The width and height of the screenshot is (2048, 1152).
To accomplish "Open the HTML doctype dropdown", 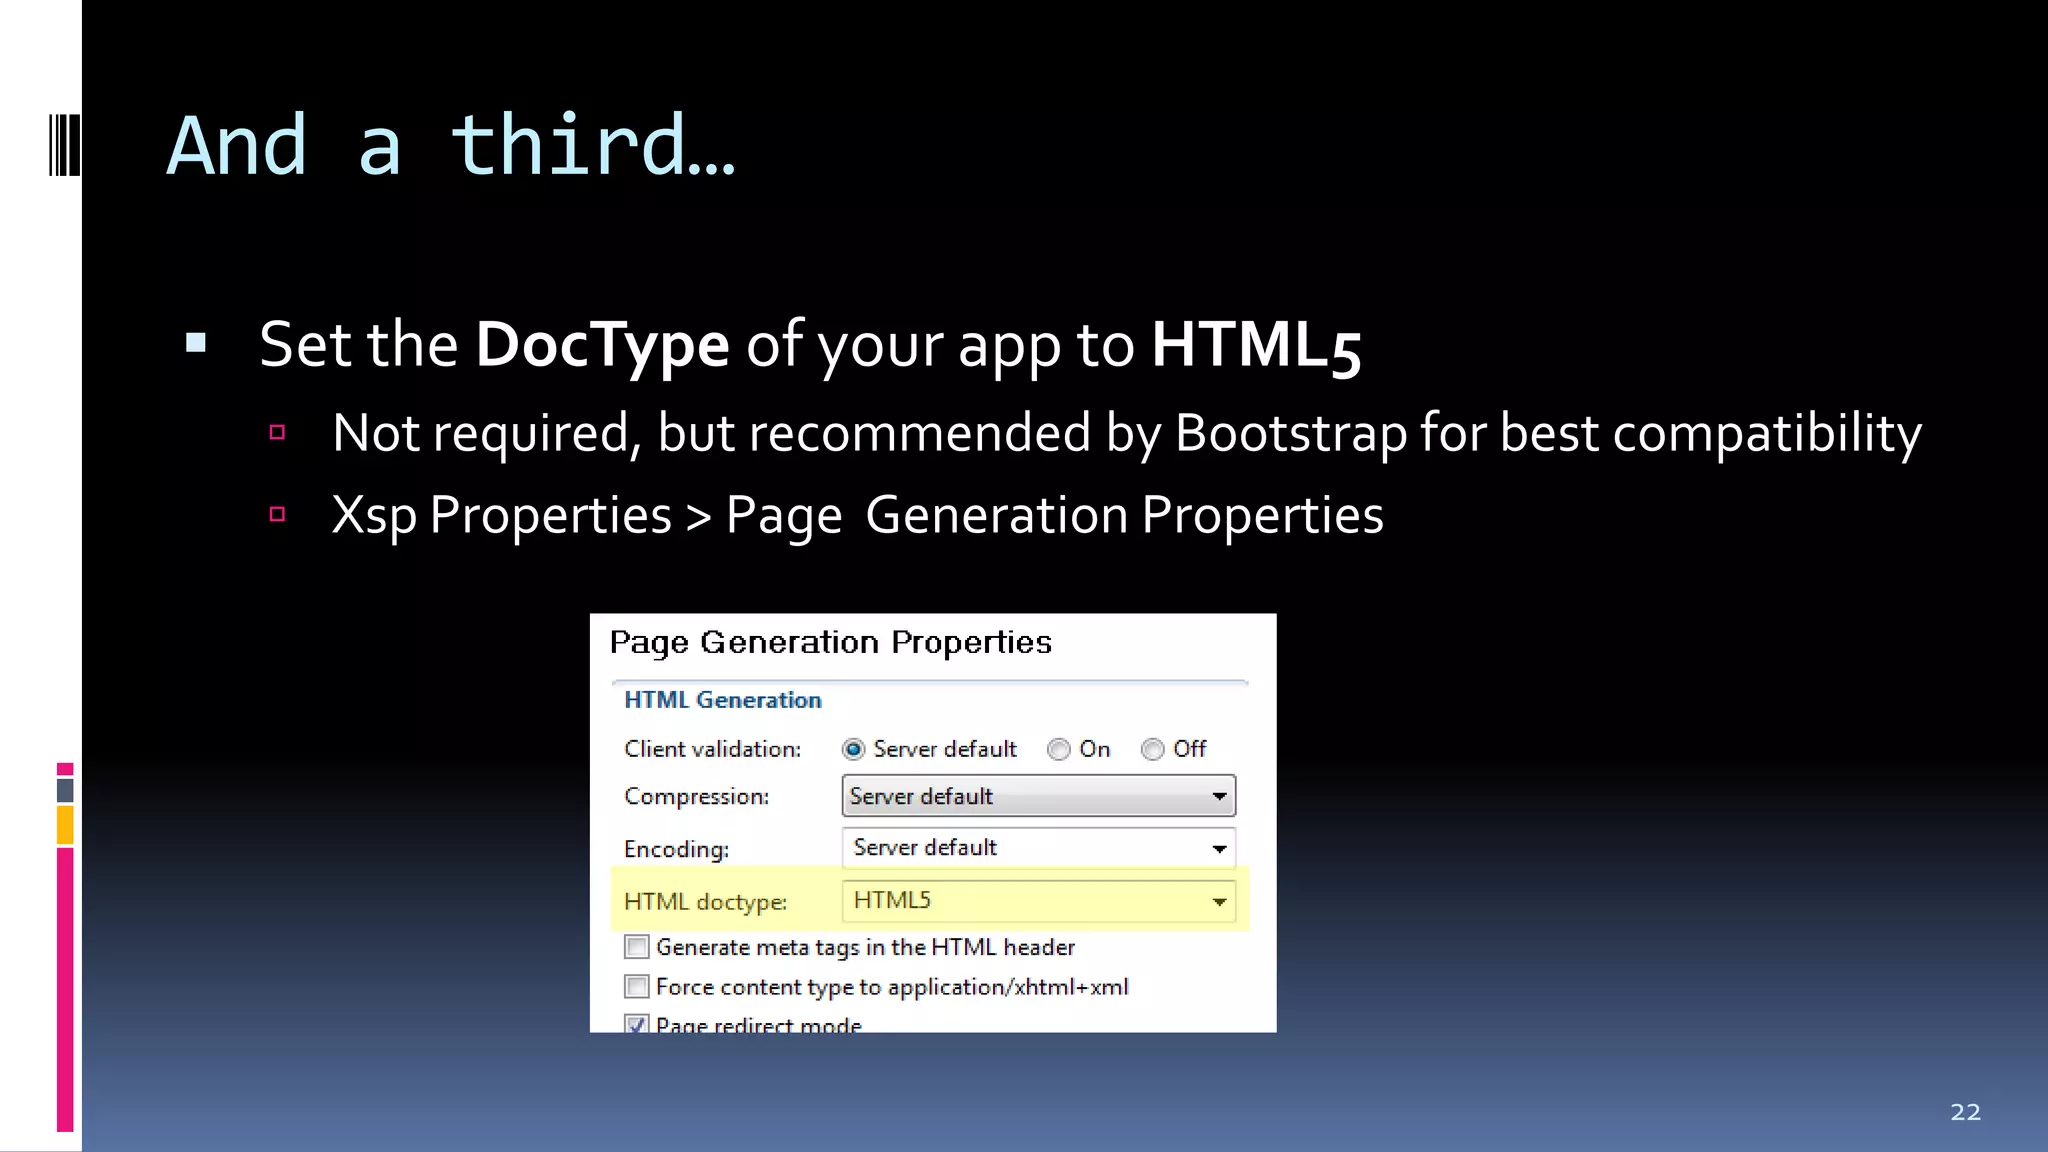I will 1039,901.
